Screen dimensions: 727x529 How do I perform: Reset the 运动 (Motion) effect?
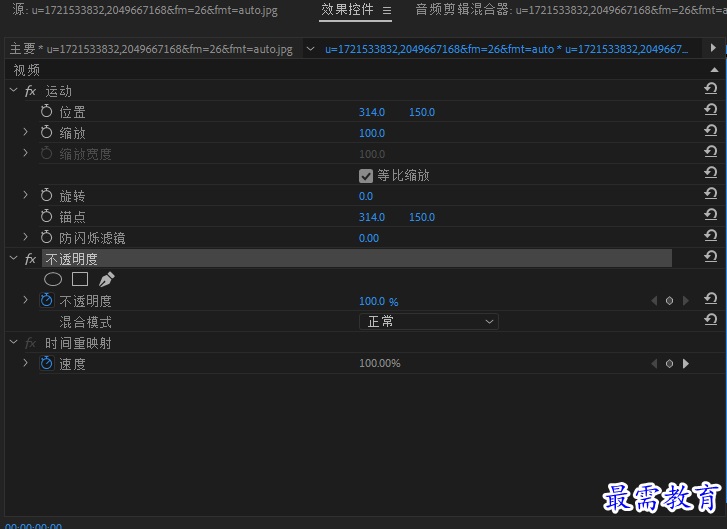pos(710,88)
